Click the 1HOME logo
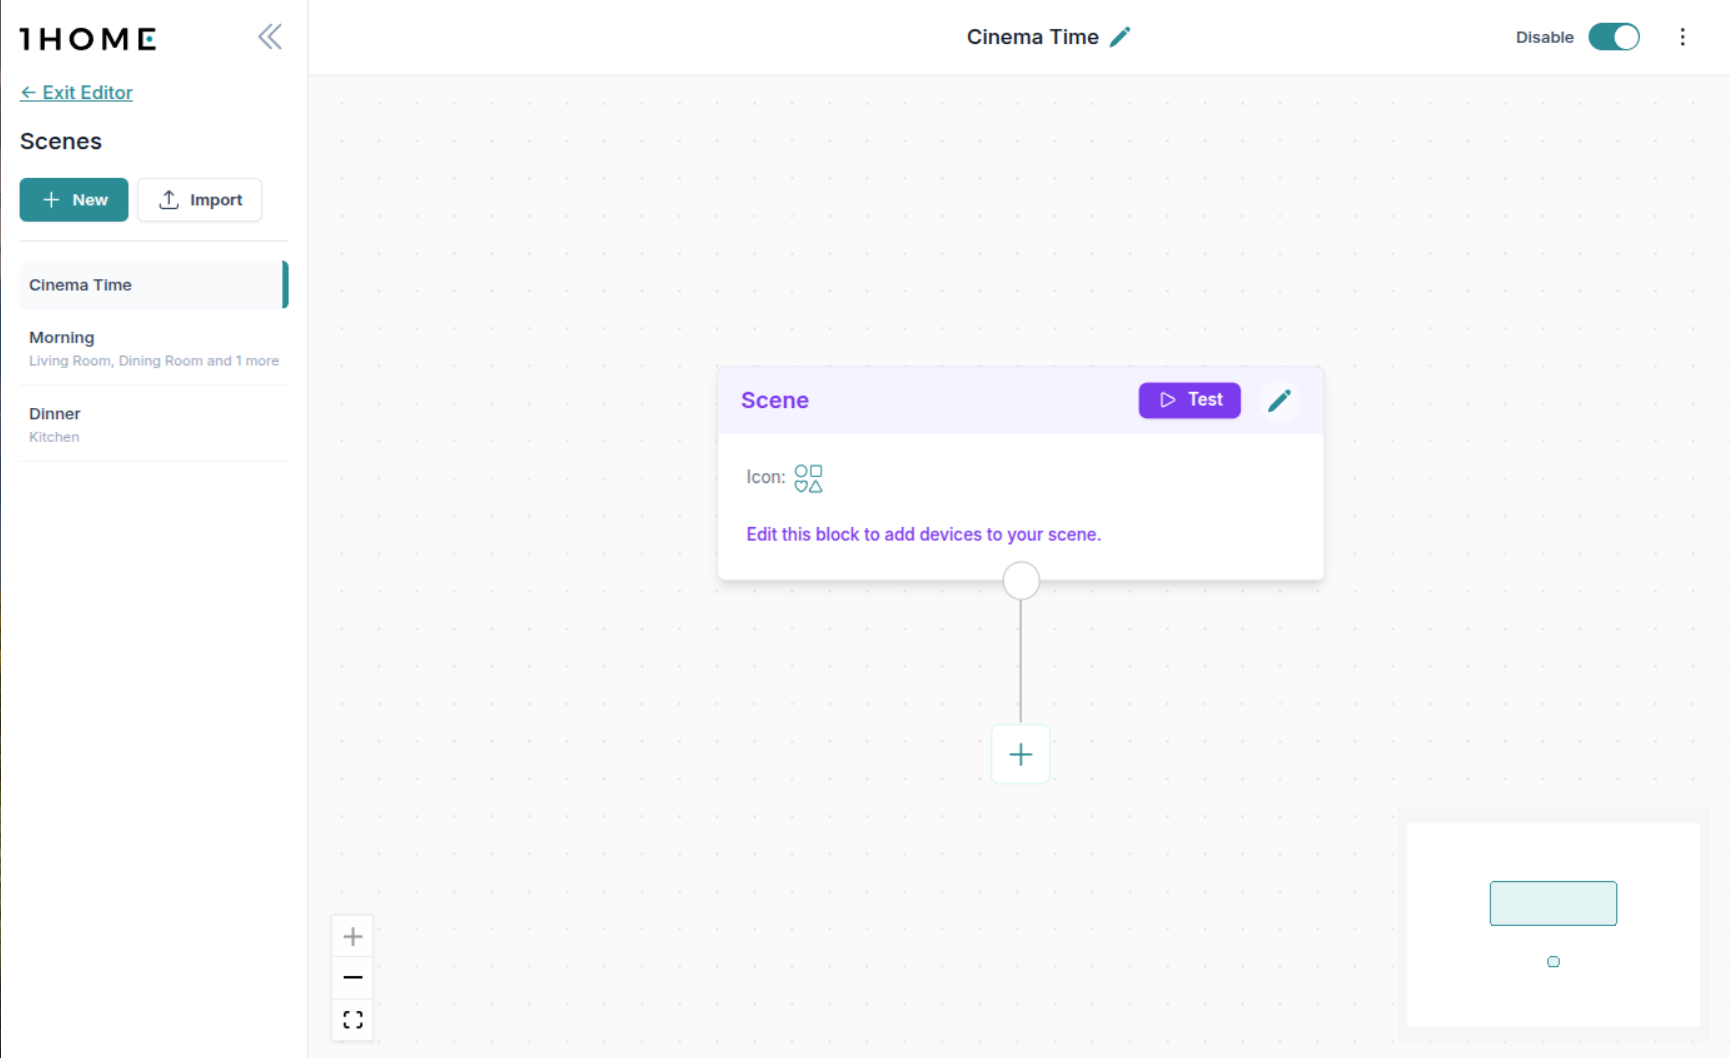The height and width of the screenshot is (1058, 1730). click(88, 39)
